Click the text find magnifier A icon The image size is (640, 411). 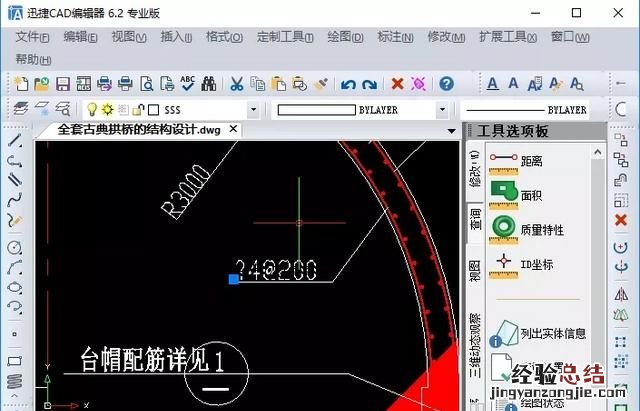click(x=576, y=84)
